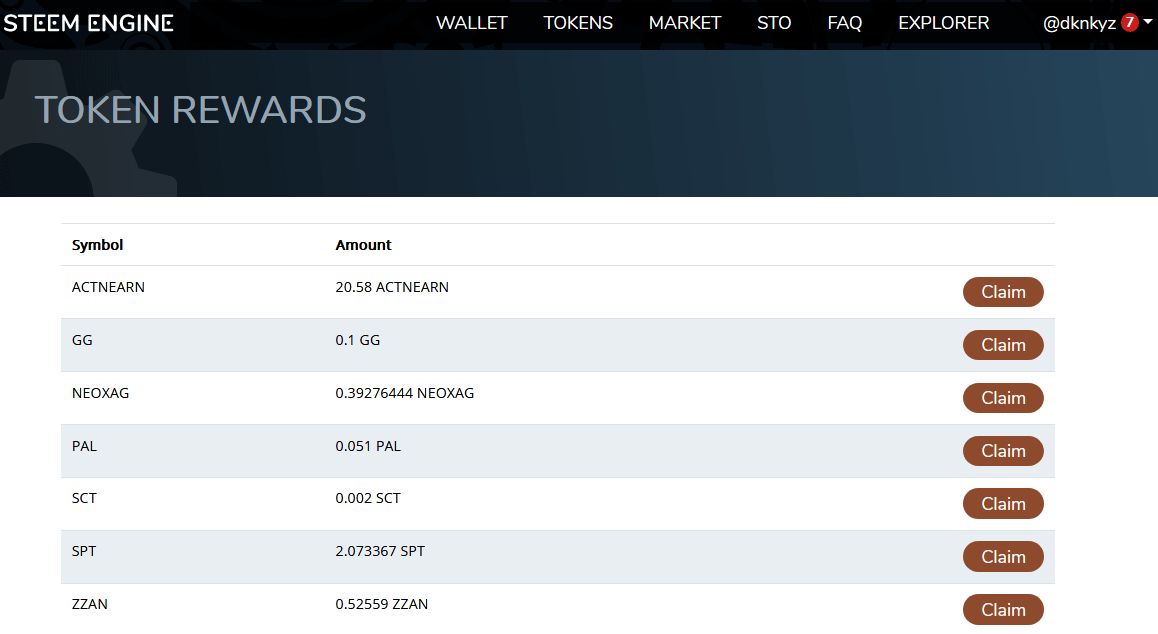Open the MARKET section
This screenshot has width=1158, height=634.
tap(685, 23)
